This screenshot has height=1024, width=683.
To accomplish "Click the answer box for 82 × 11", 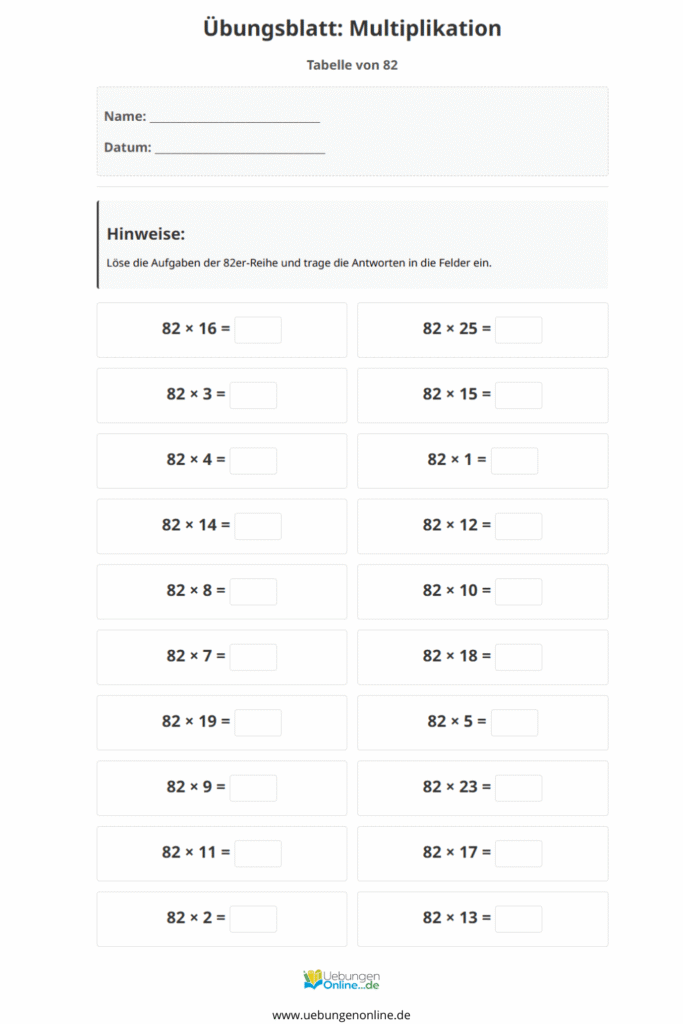I will [258, 853].
